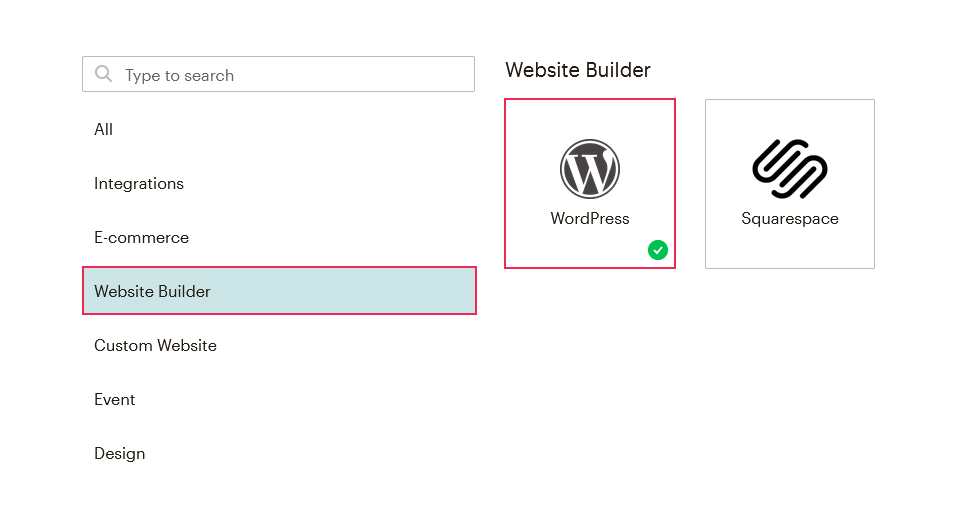The width and height of the screenshot is (969, 518).
Task: Click the WordPress logo icon
Action: pyautogui.click(x=590, y=169)
